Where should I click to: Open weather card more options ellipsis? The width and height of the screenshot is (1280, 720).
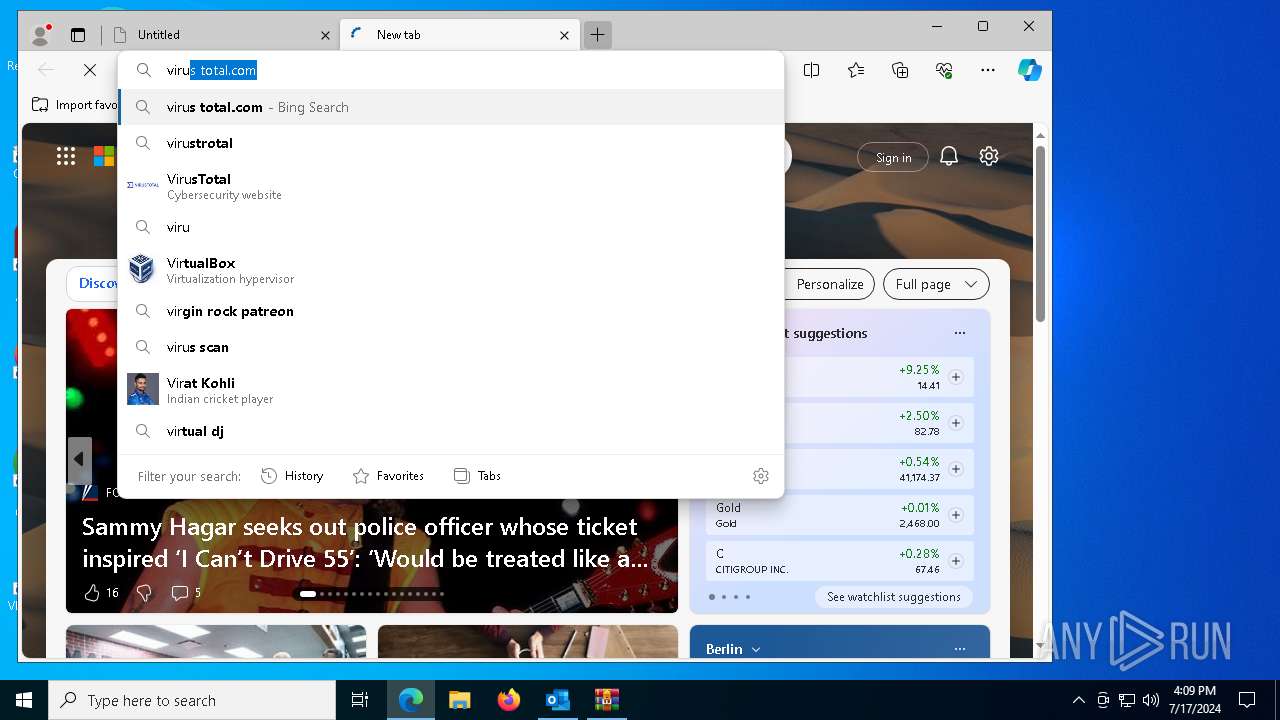960,649
